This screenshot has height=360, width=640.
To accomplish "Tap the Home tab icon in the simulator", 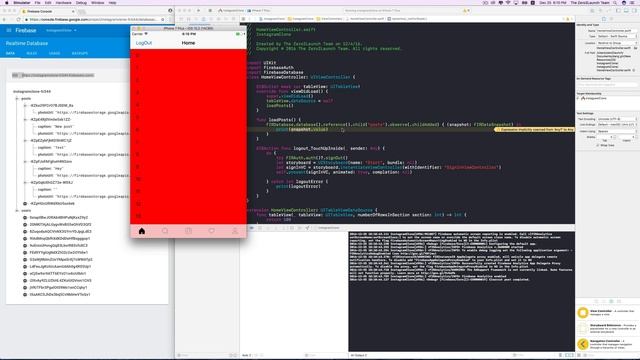I will tap(142, 231).
